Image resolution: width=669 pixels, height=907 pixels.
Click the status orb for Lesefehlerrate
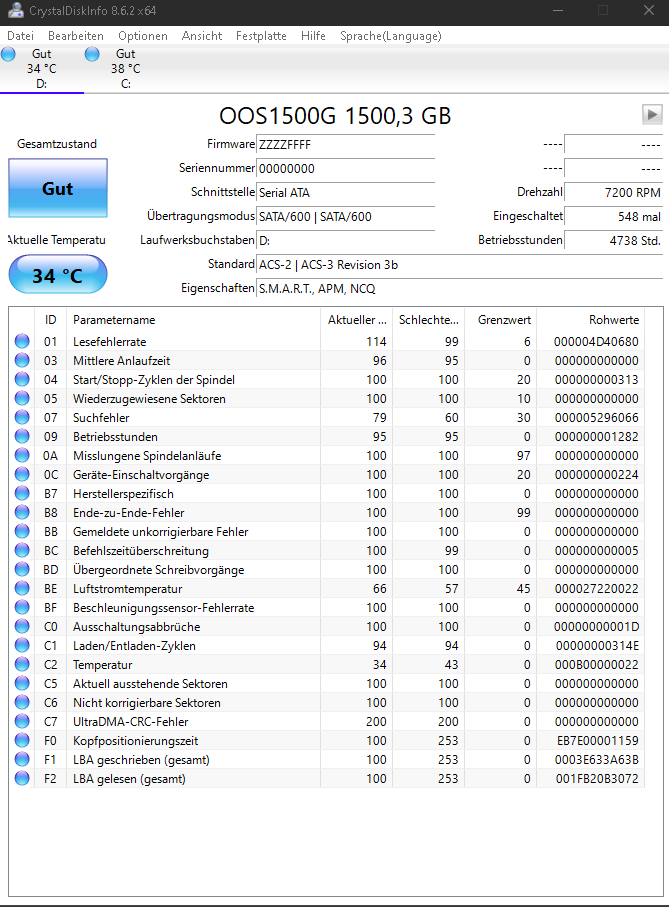pos(22,341)
